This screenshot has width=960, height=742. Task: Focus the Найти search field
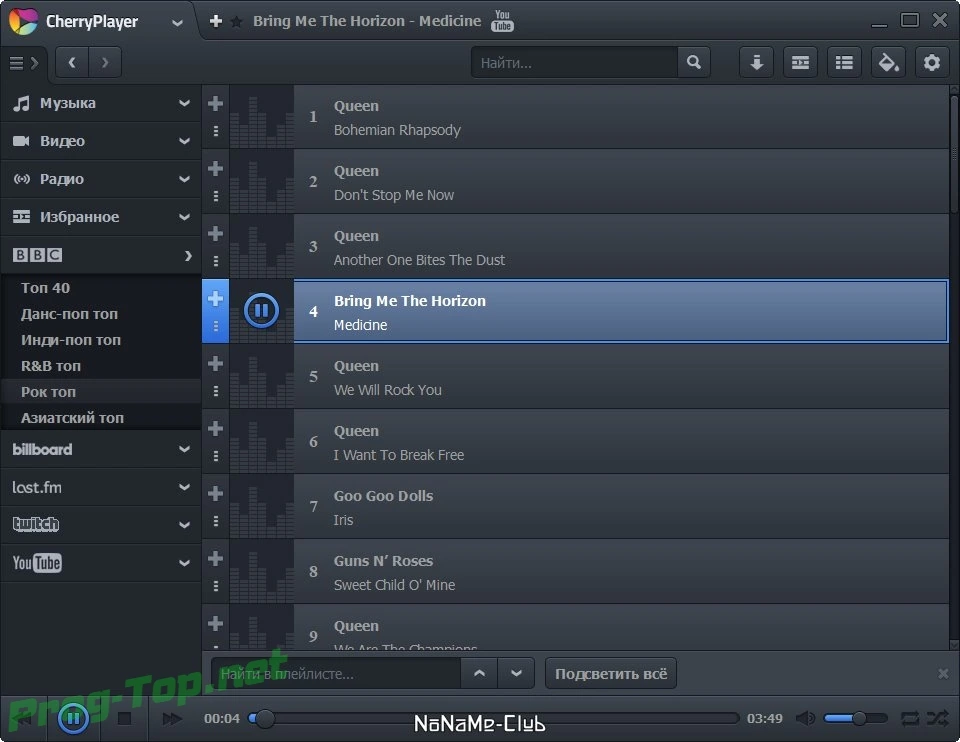click(x=574, y=62)
